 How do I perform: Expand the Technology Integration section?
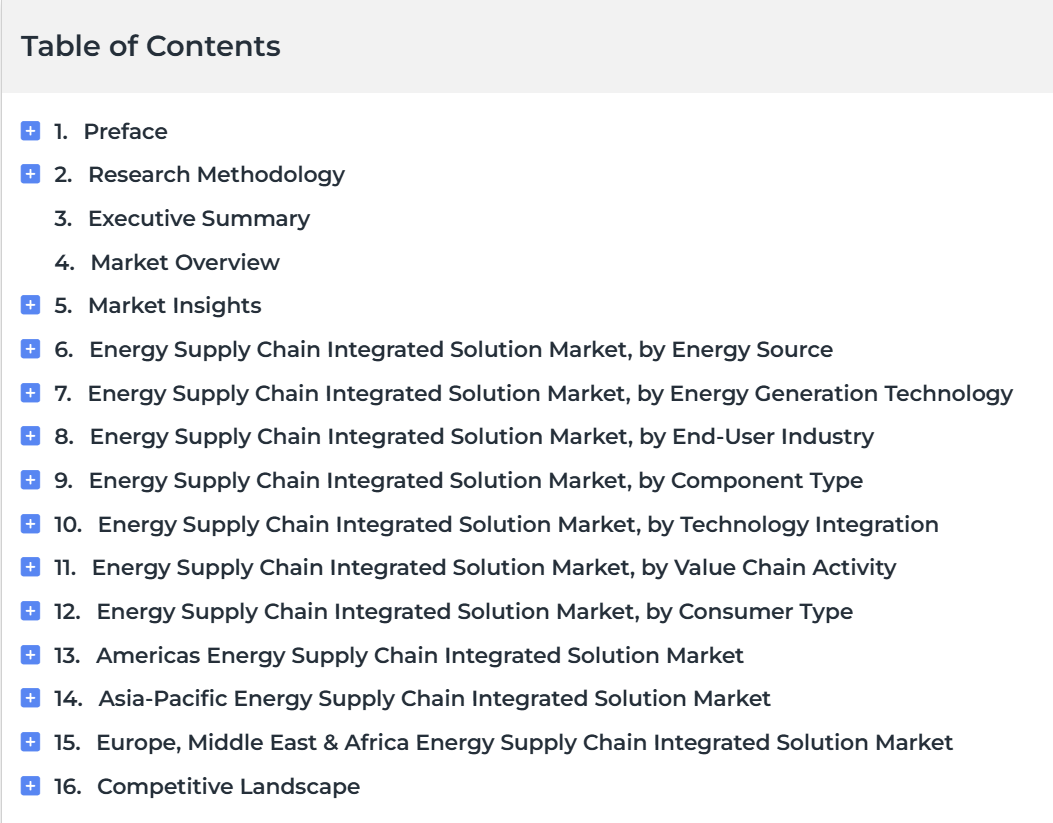pos(30,524)
